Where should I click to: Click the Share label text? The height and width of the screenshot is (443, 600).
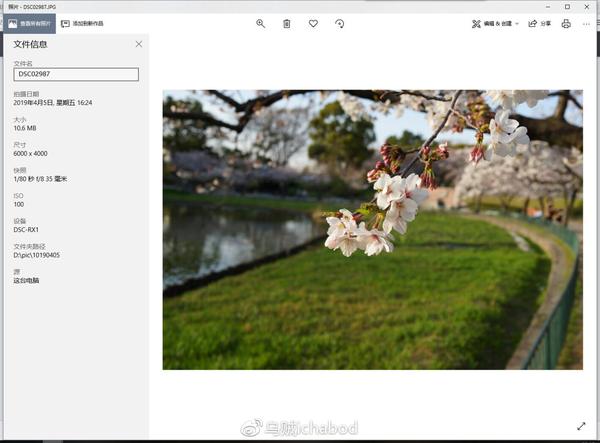546,24
